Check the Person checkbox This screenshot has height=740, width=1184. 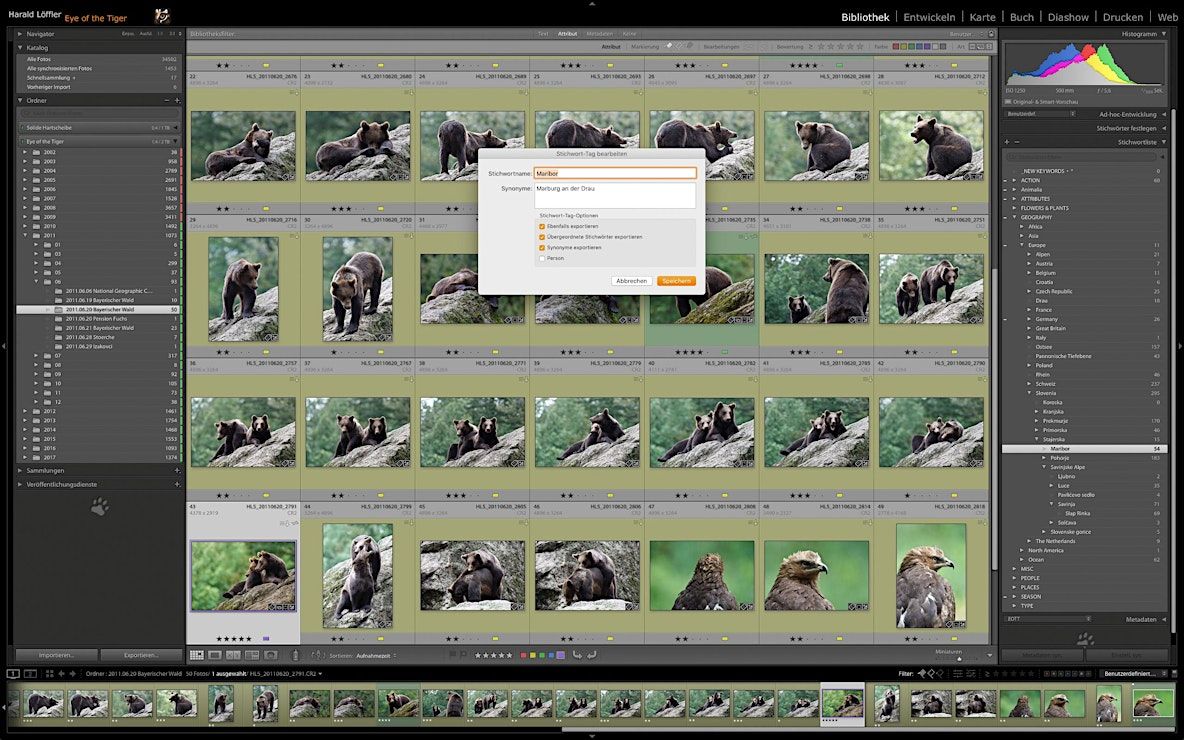pos(541,258)
